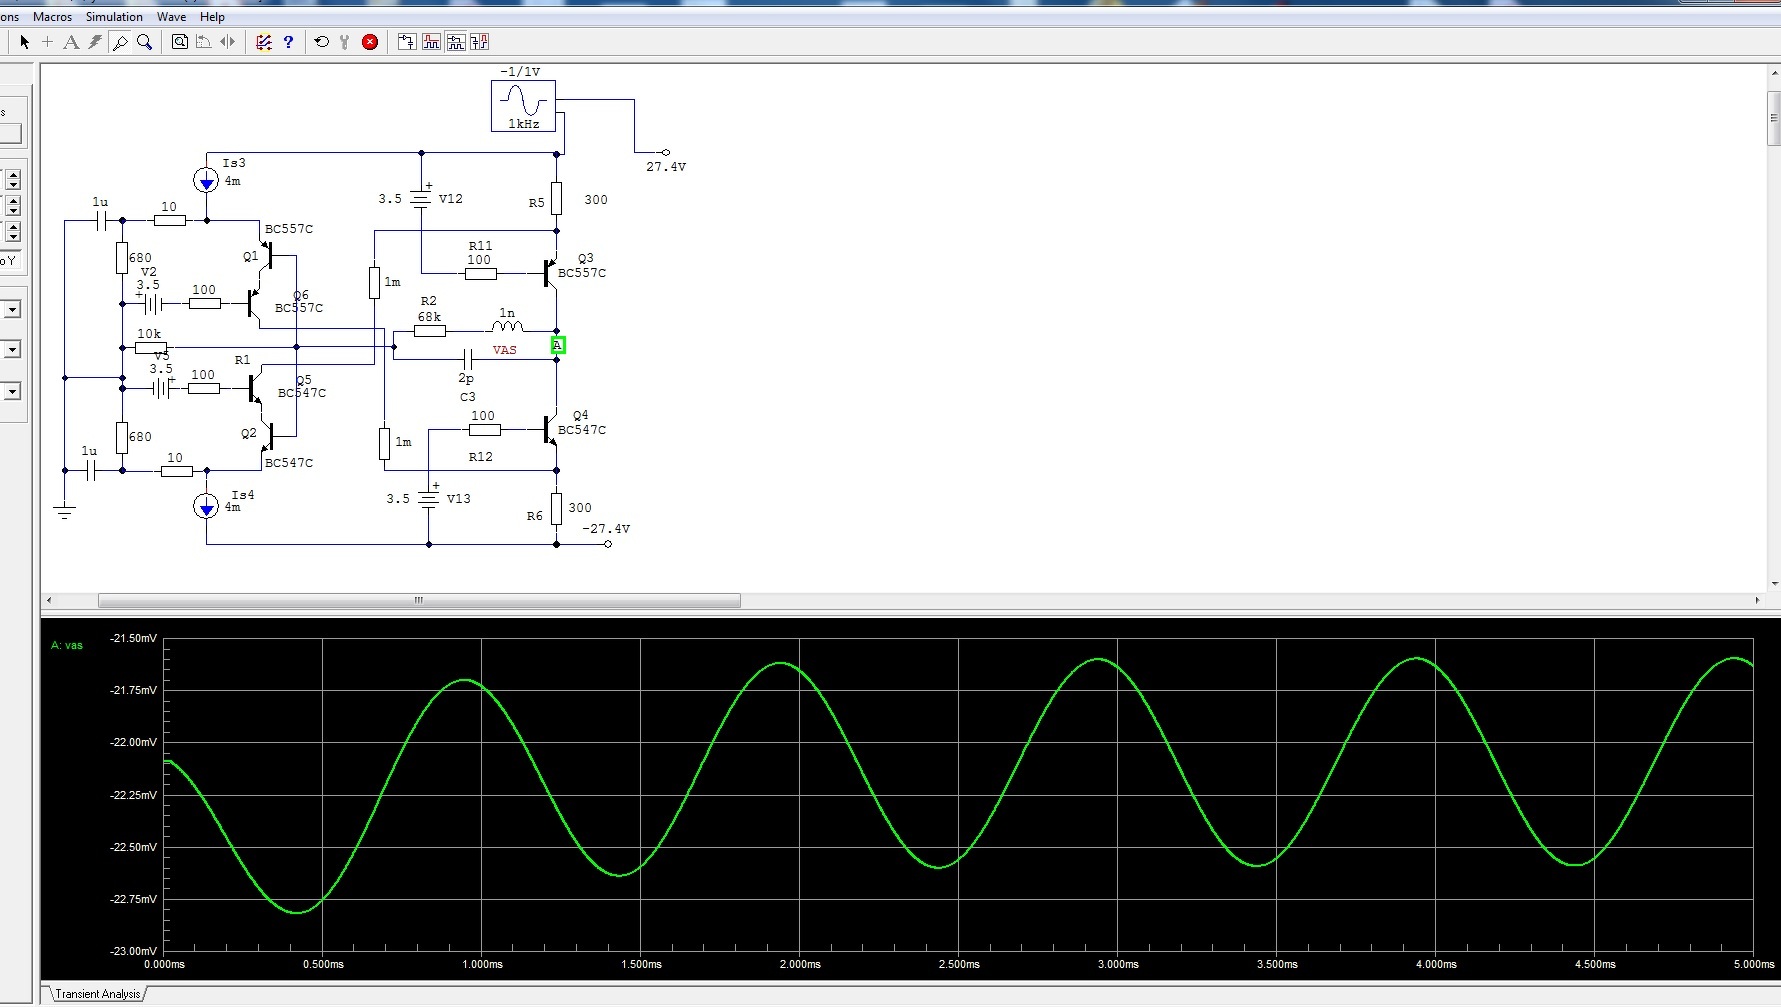This screenshot has height=1007, width=1781.
Task: Click the schematic scroll-right arrow
Action: (x=1757, y=600)
